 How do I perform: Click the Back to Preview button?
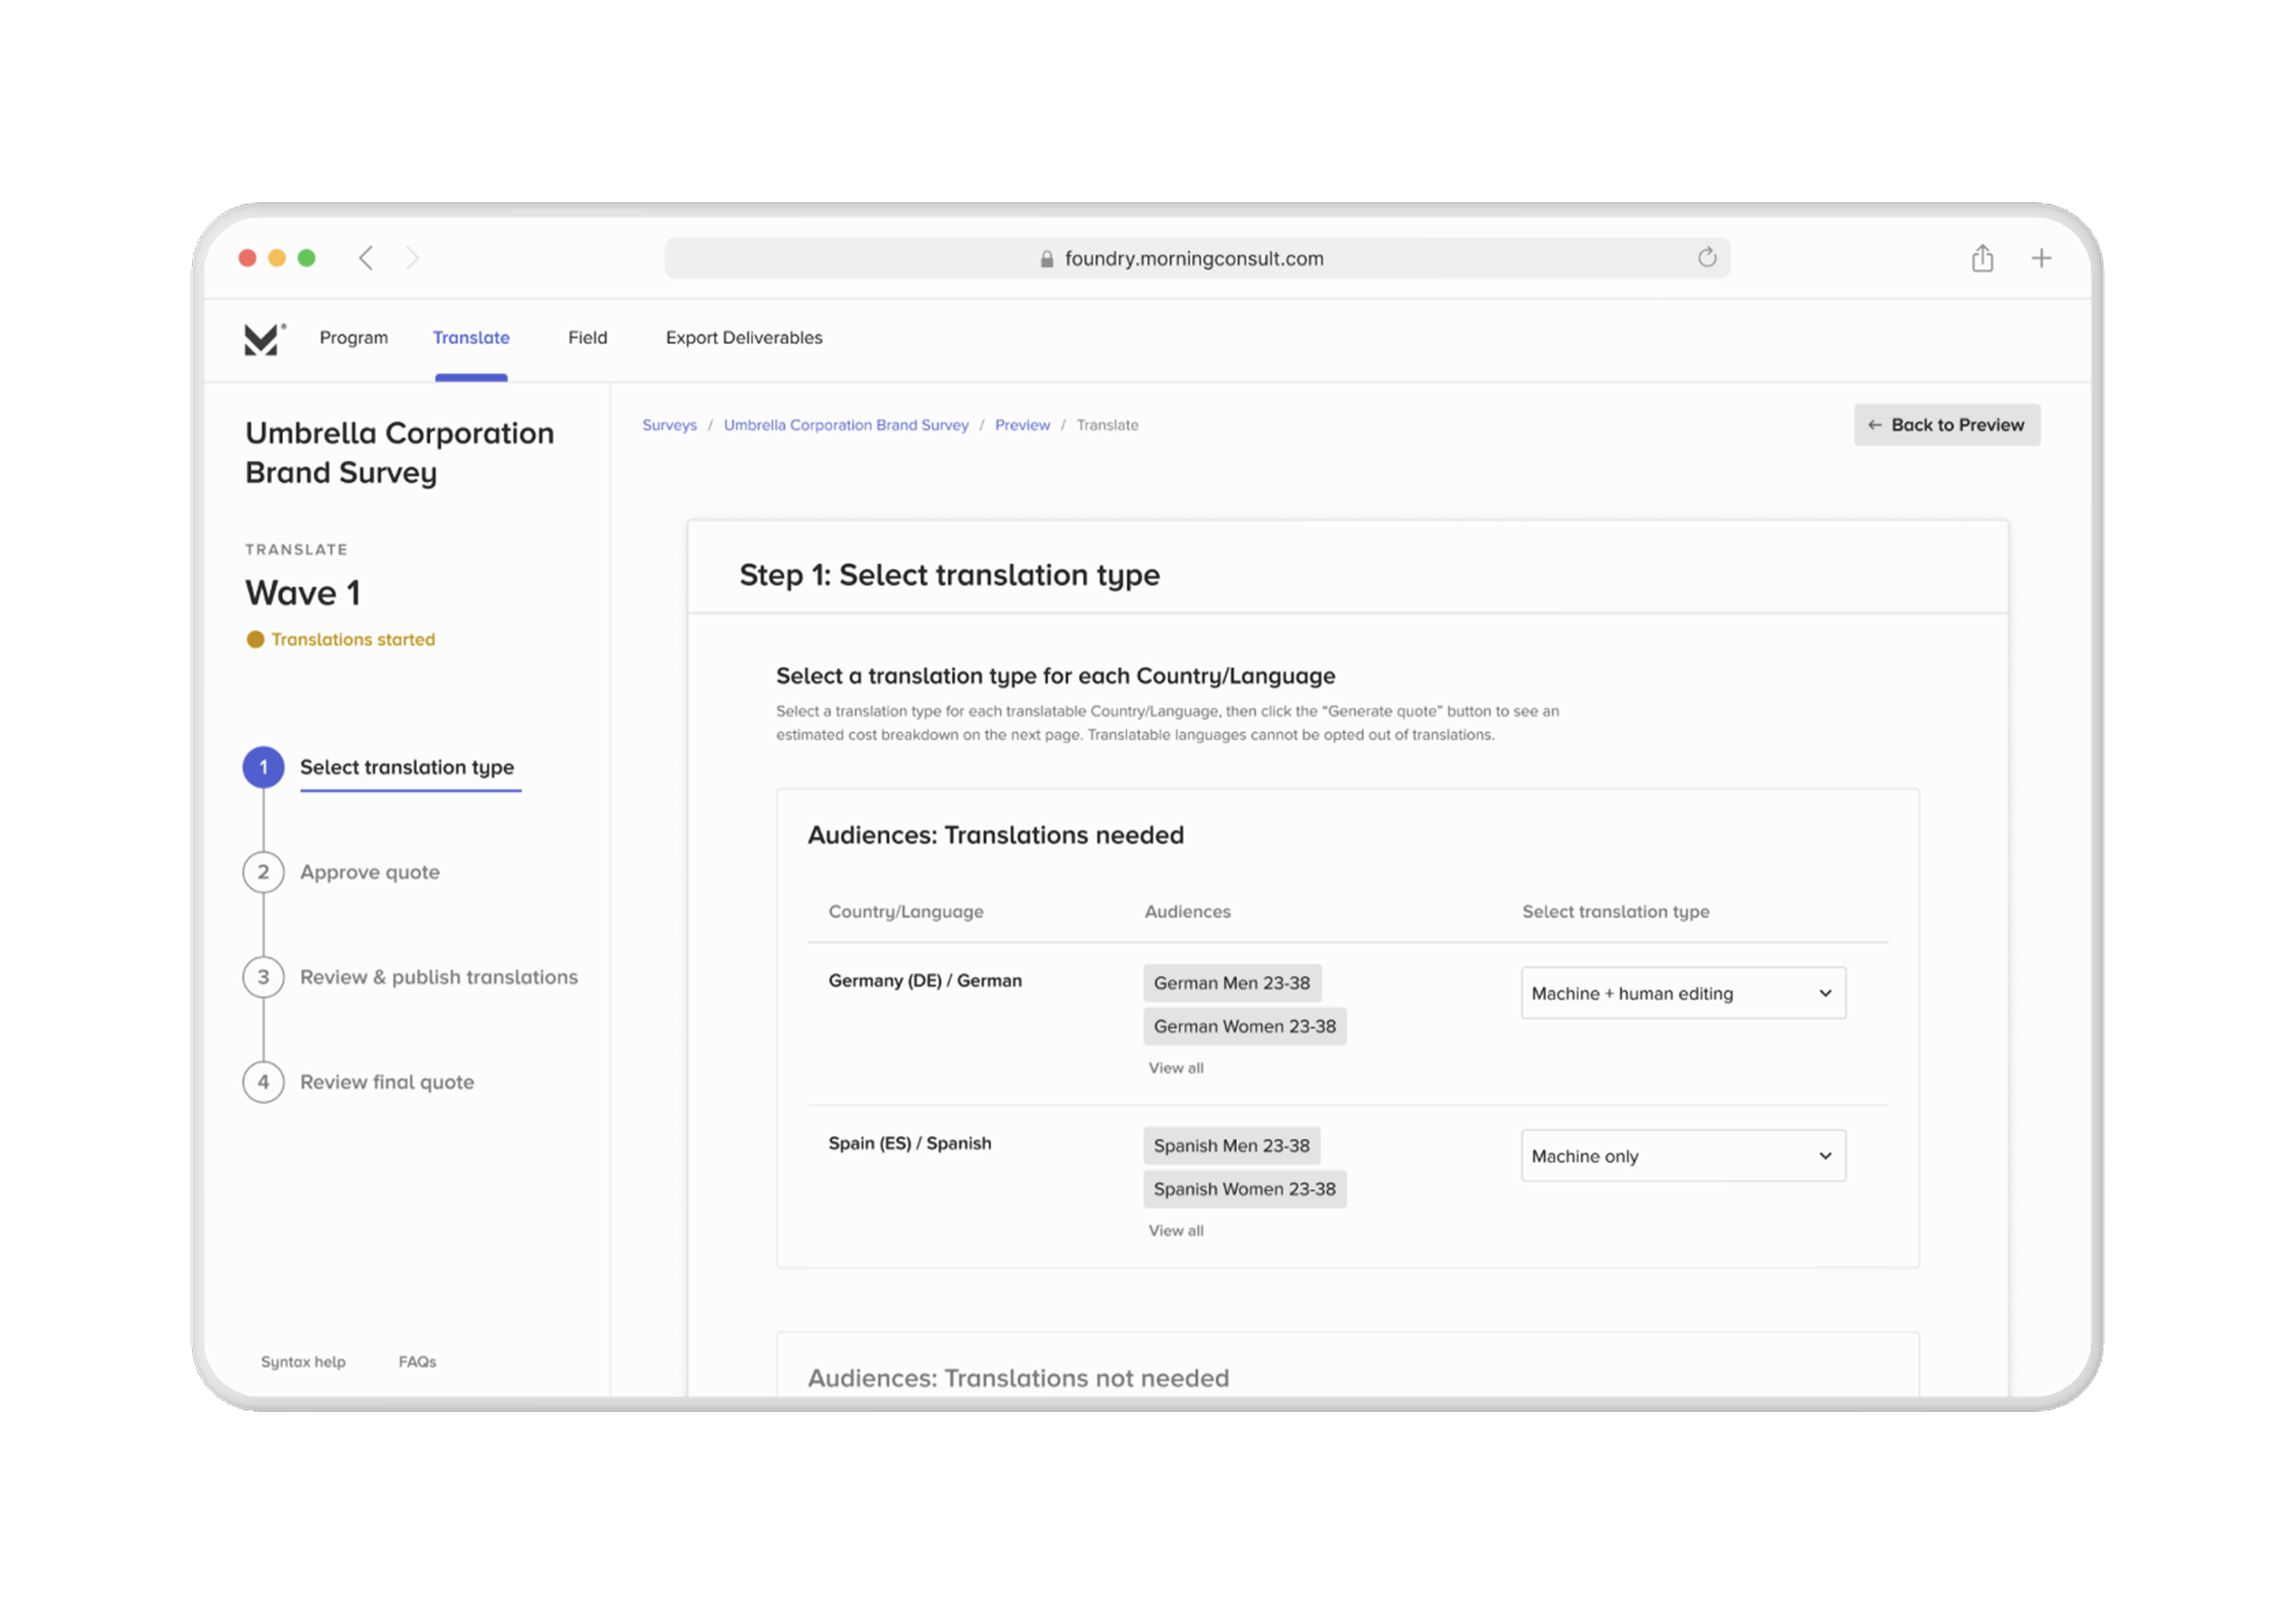[x=1947, y=425]
